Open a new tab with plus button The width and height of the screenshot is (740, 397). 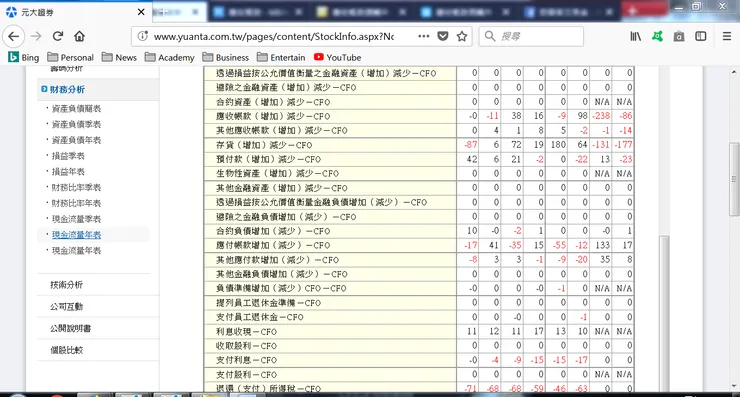[632, 11]
